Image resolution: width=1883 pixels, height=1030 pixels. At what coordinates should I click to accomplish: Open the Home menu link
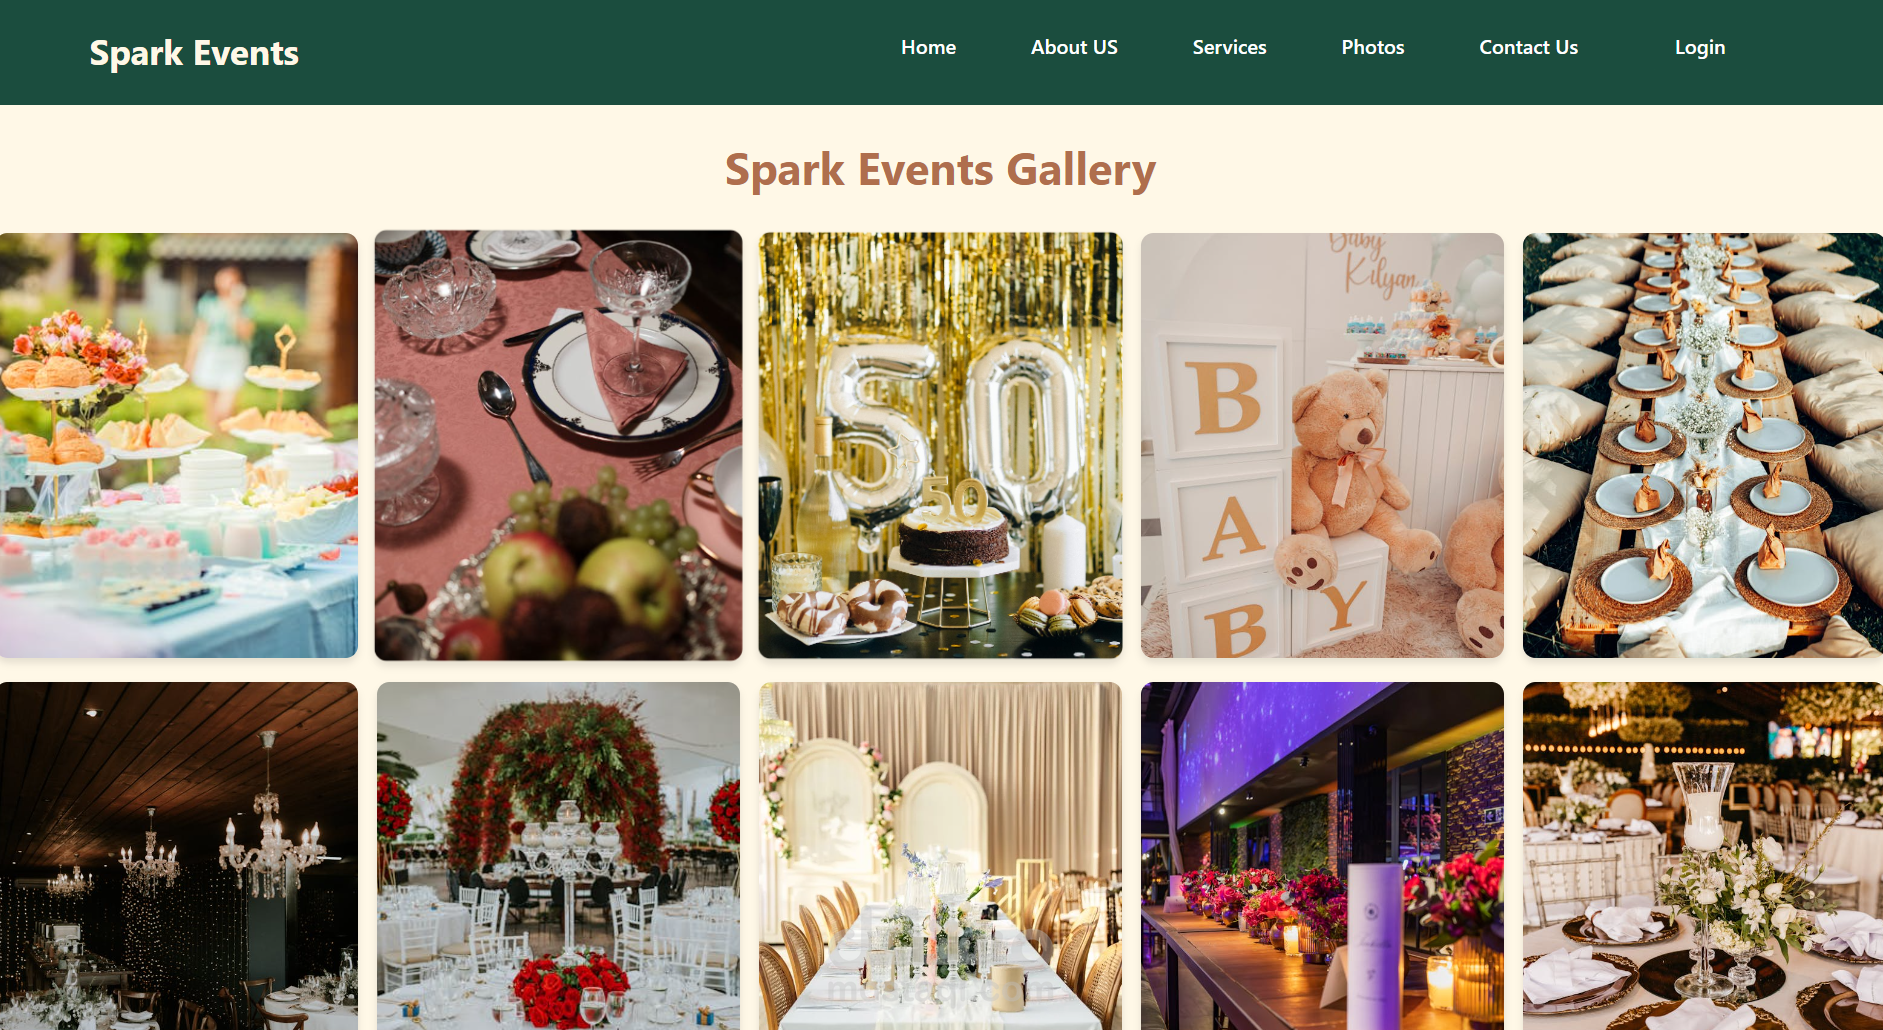pos(928,47)
